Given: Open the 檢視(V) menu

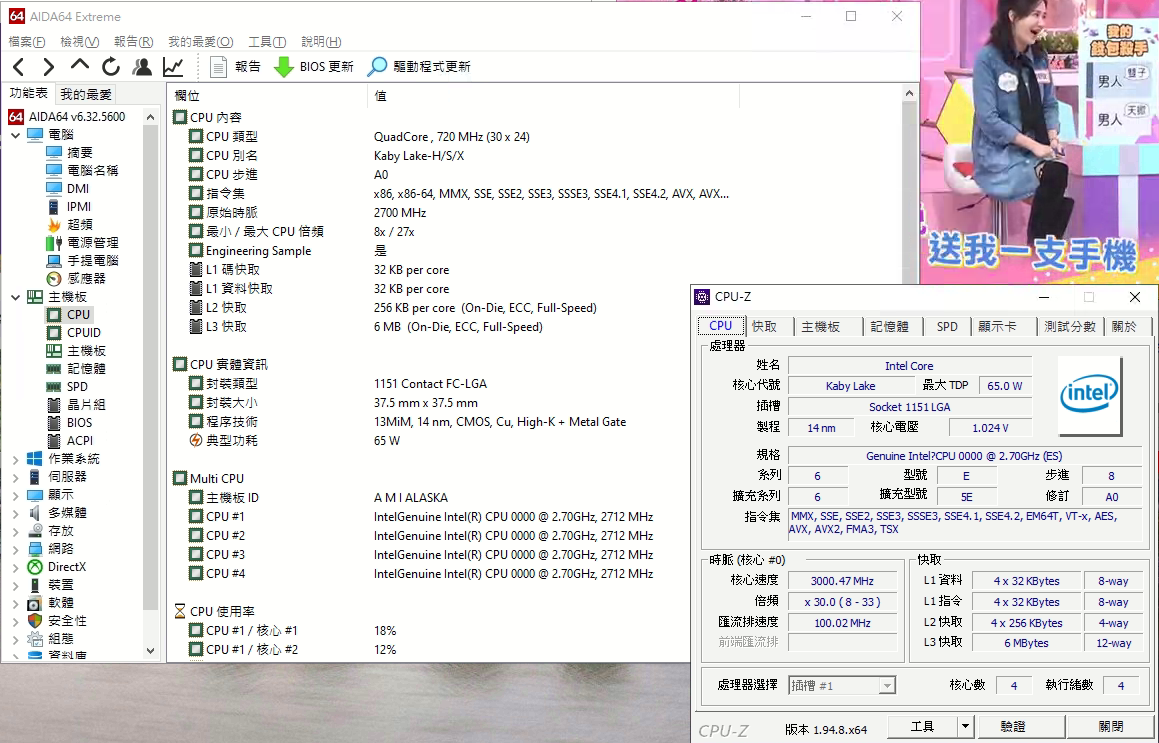Looking at the screenshot, I should pos(79,41).
